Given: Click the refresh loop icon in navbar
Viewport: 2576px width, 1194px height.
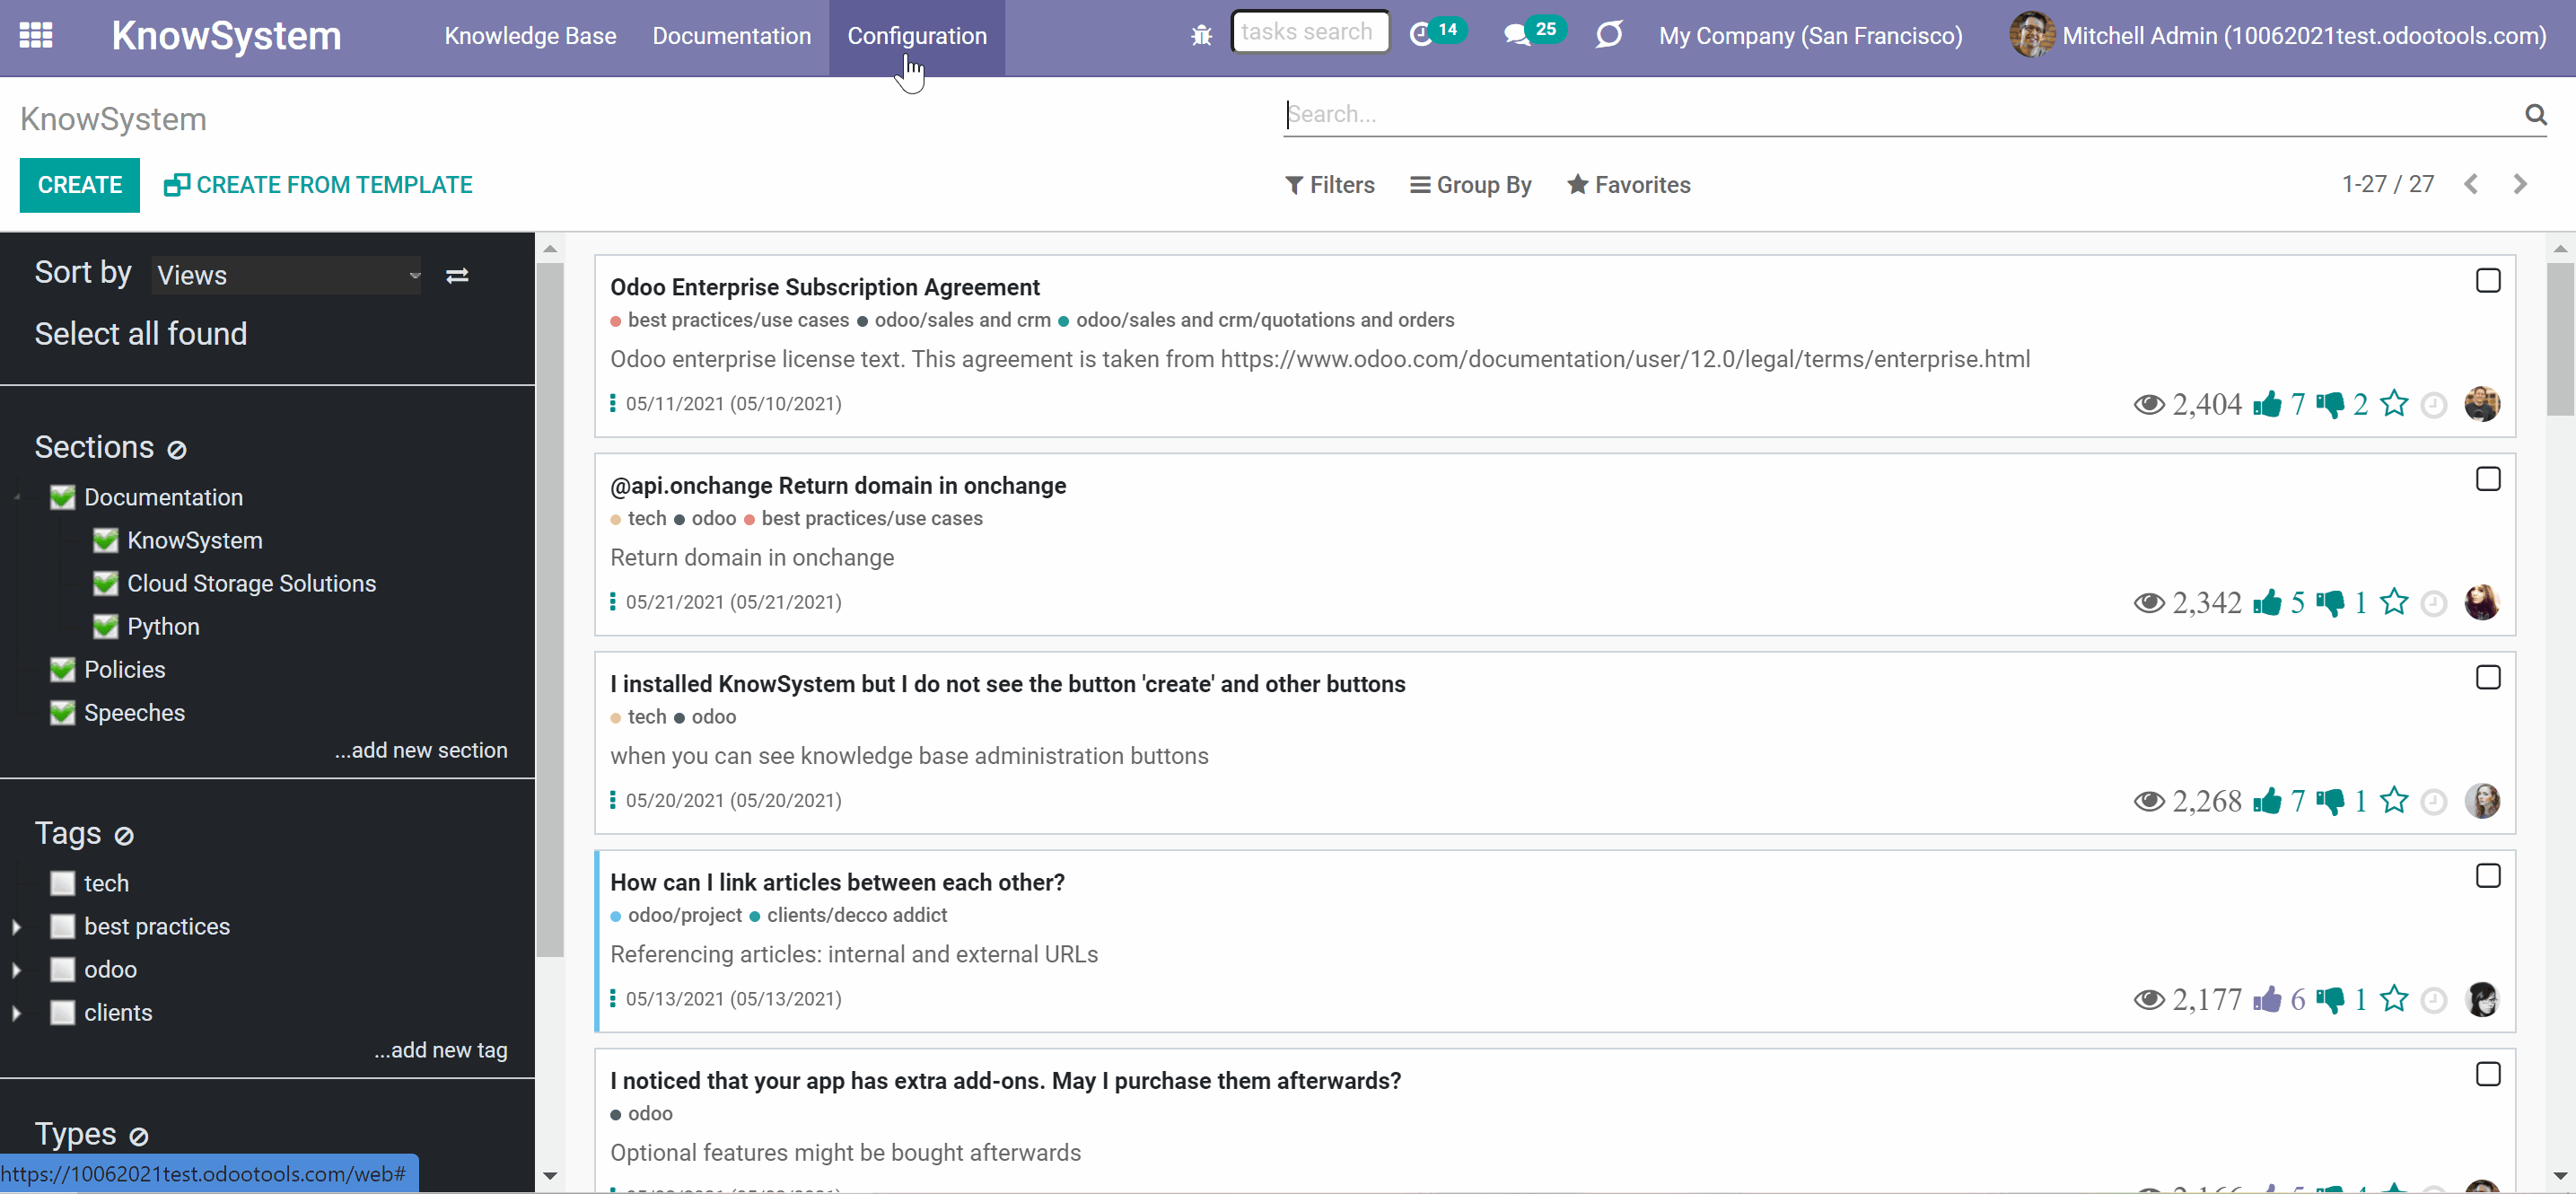Looking at the screenshot, I should (x=1608, y=35).
